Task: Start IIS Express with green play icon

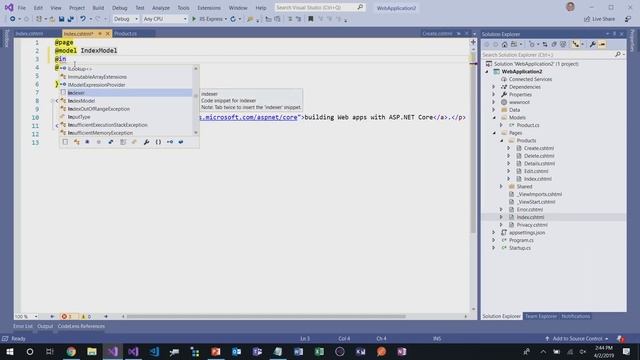Action: (194, 19)
